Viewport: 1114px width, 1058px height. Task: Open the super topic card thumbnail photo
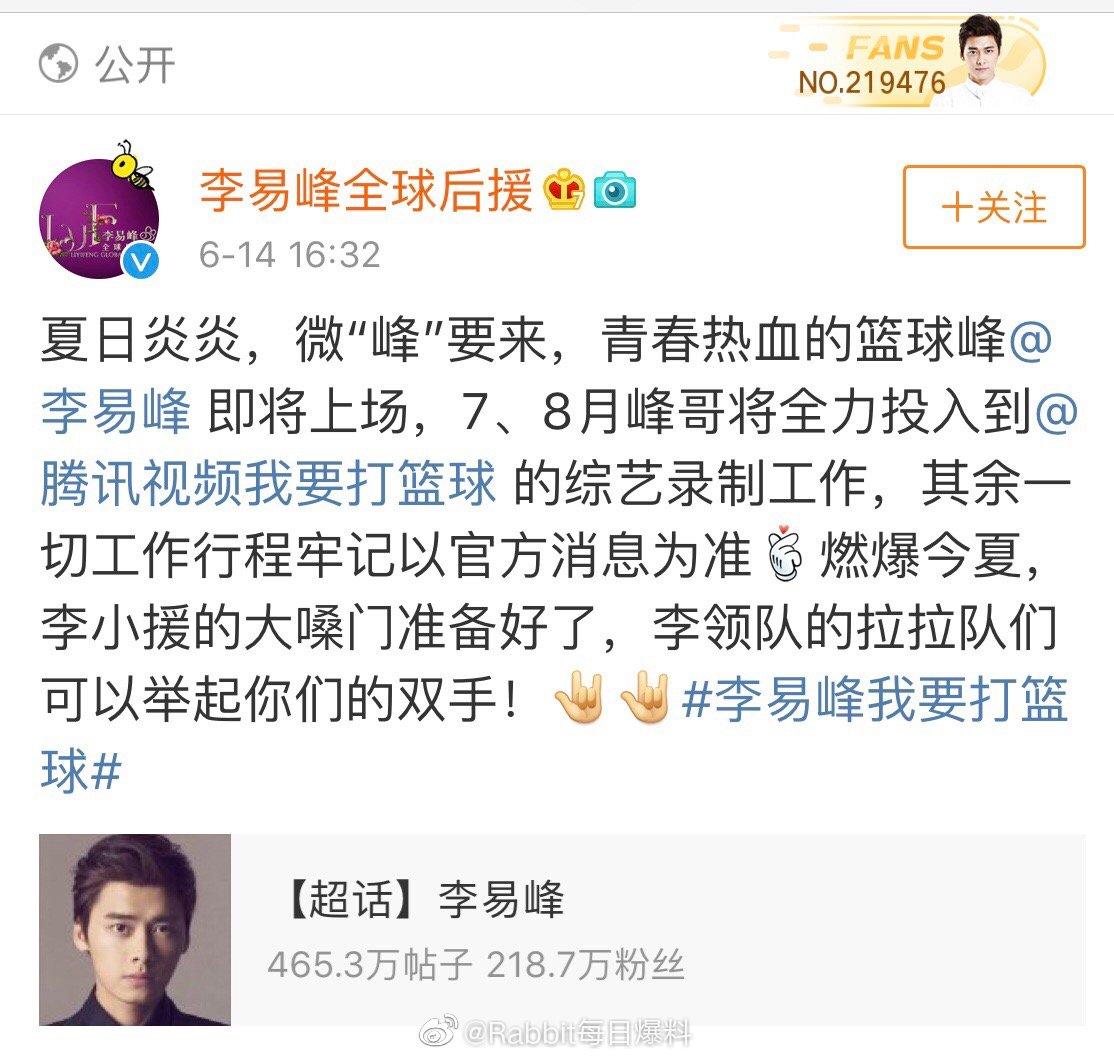pos(135,929)
